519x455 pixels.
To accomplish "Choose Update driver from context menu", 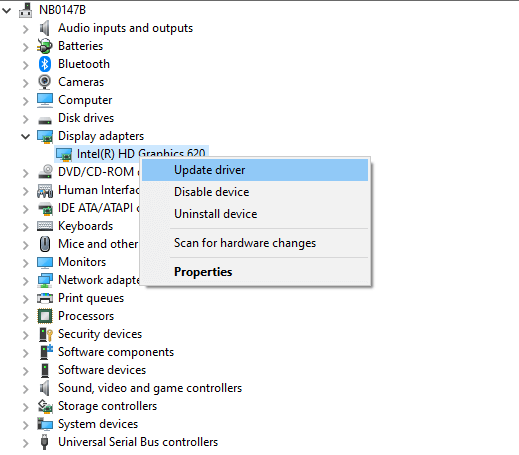I will click(255, 170).
